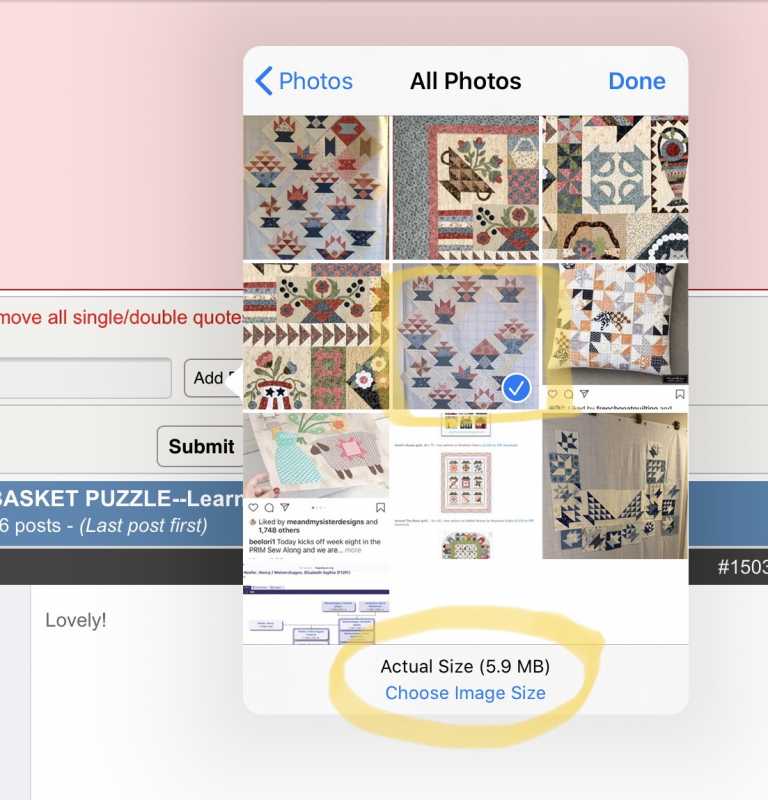Tap the bookmark icon under pillow photo
Viewport: 768px width, 800px height.
(x=680, y=394)
